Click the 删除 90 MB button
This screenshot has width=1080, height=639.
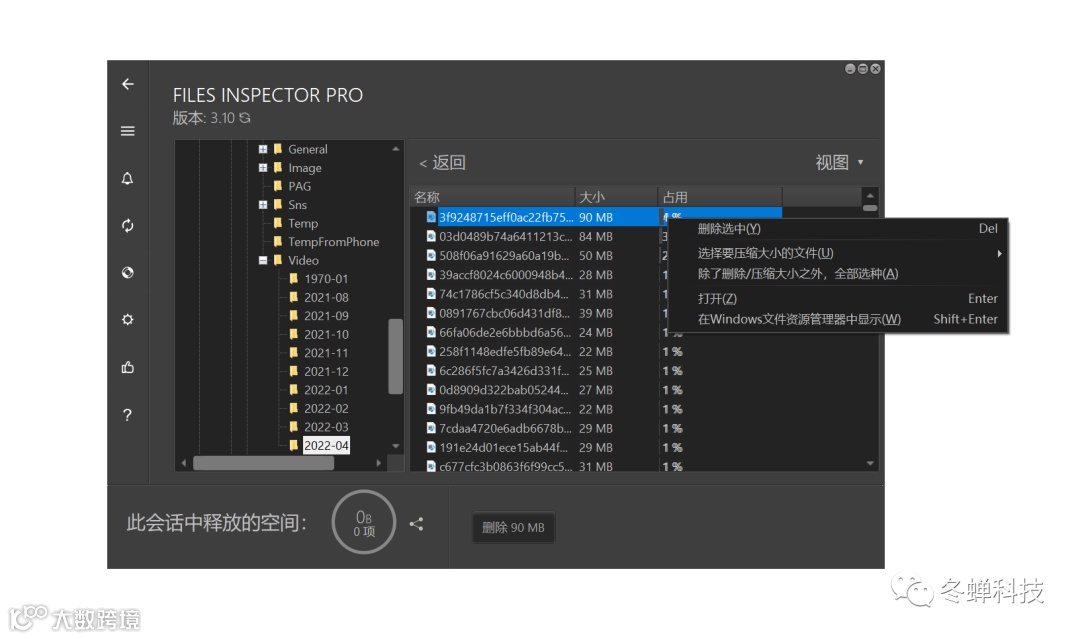[x=513, y=527]
